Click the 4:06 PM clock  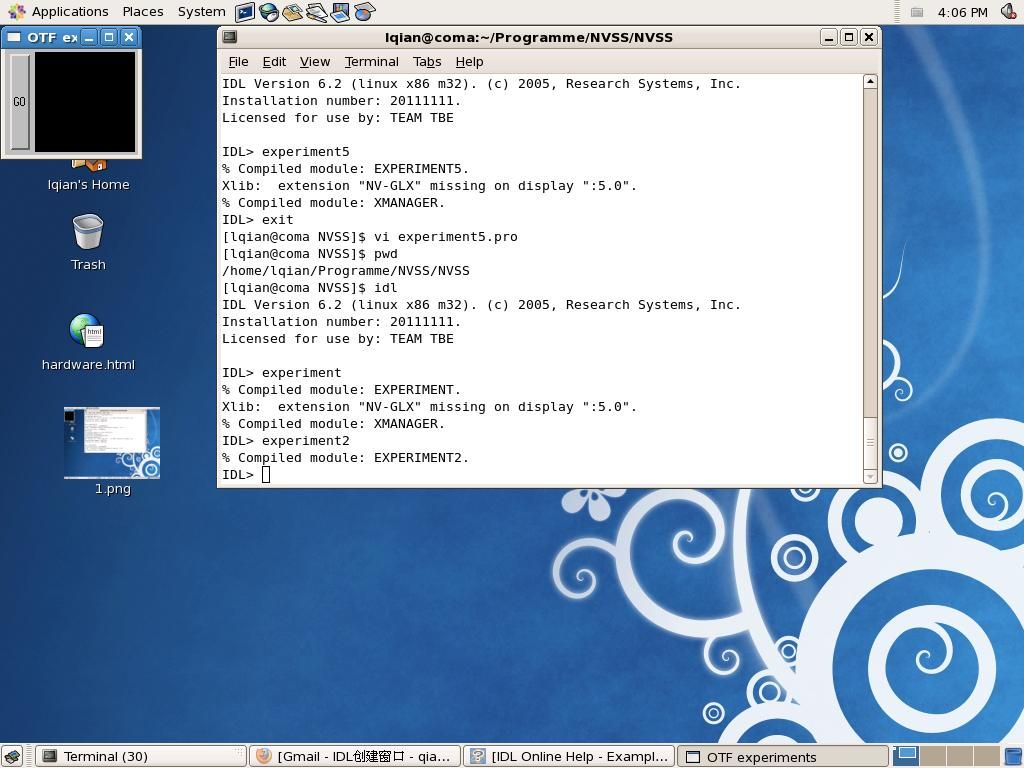click(x=963, y=12)
